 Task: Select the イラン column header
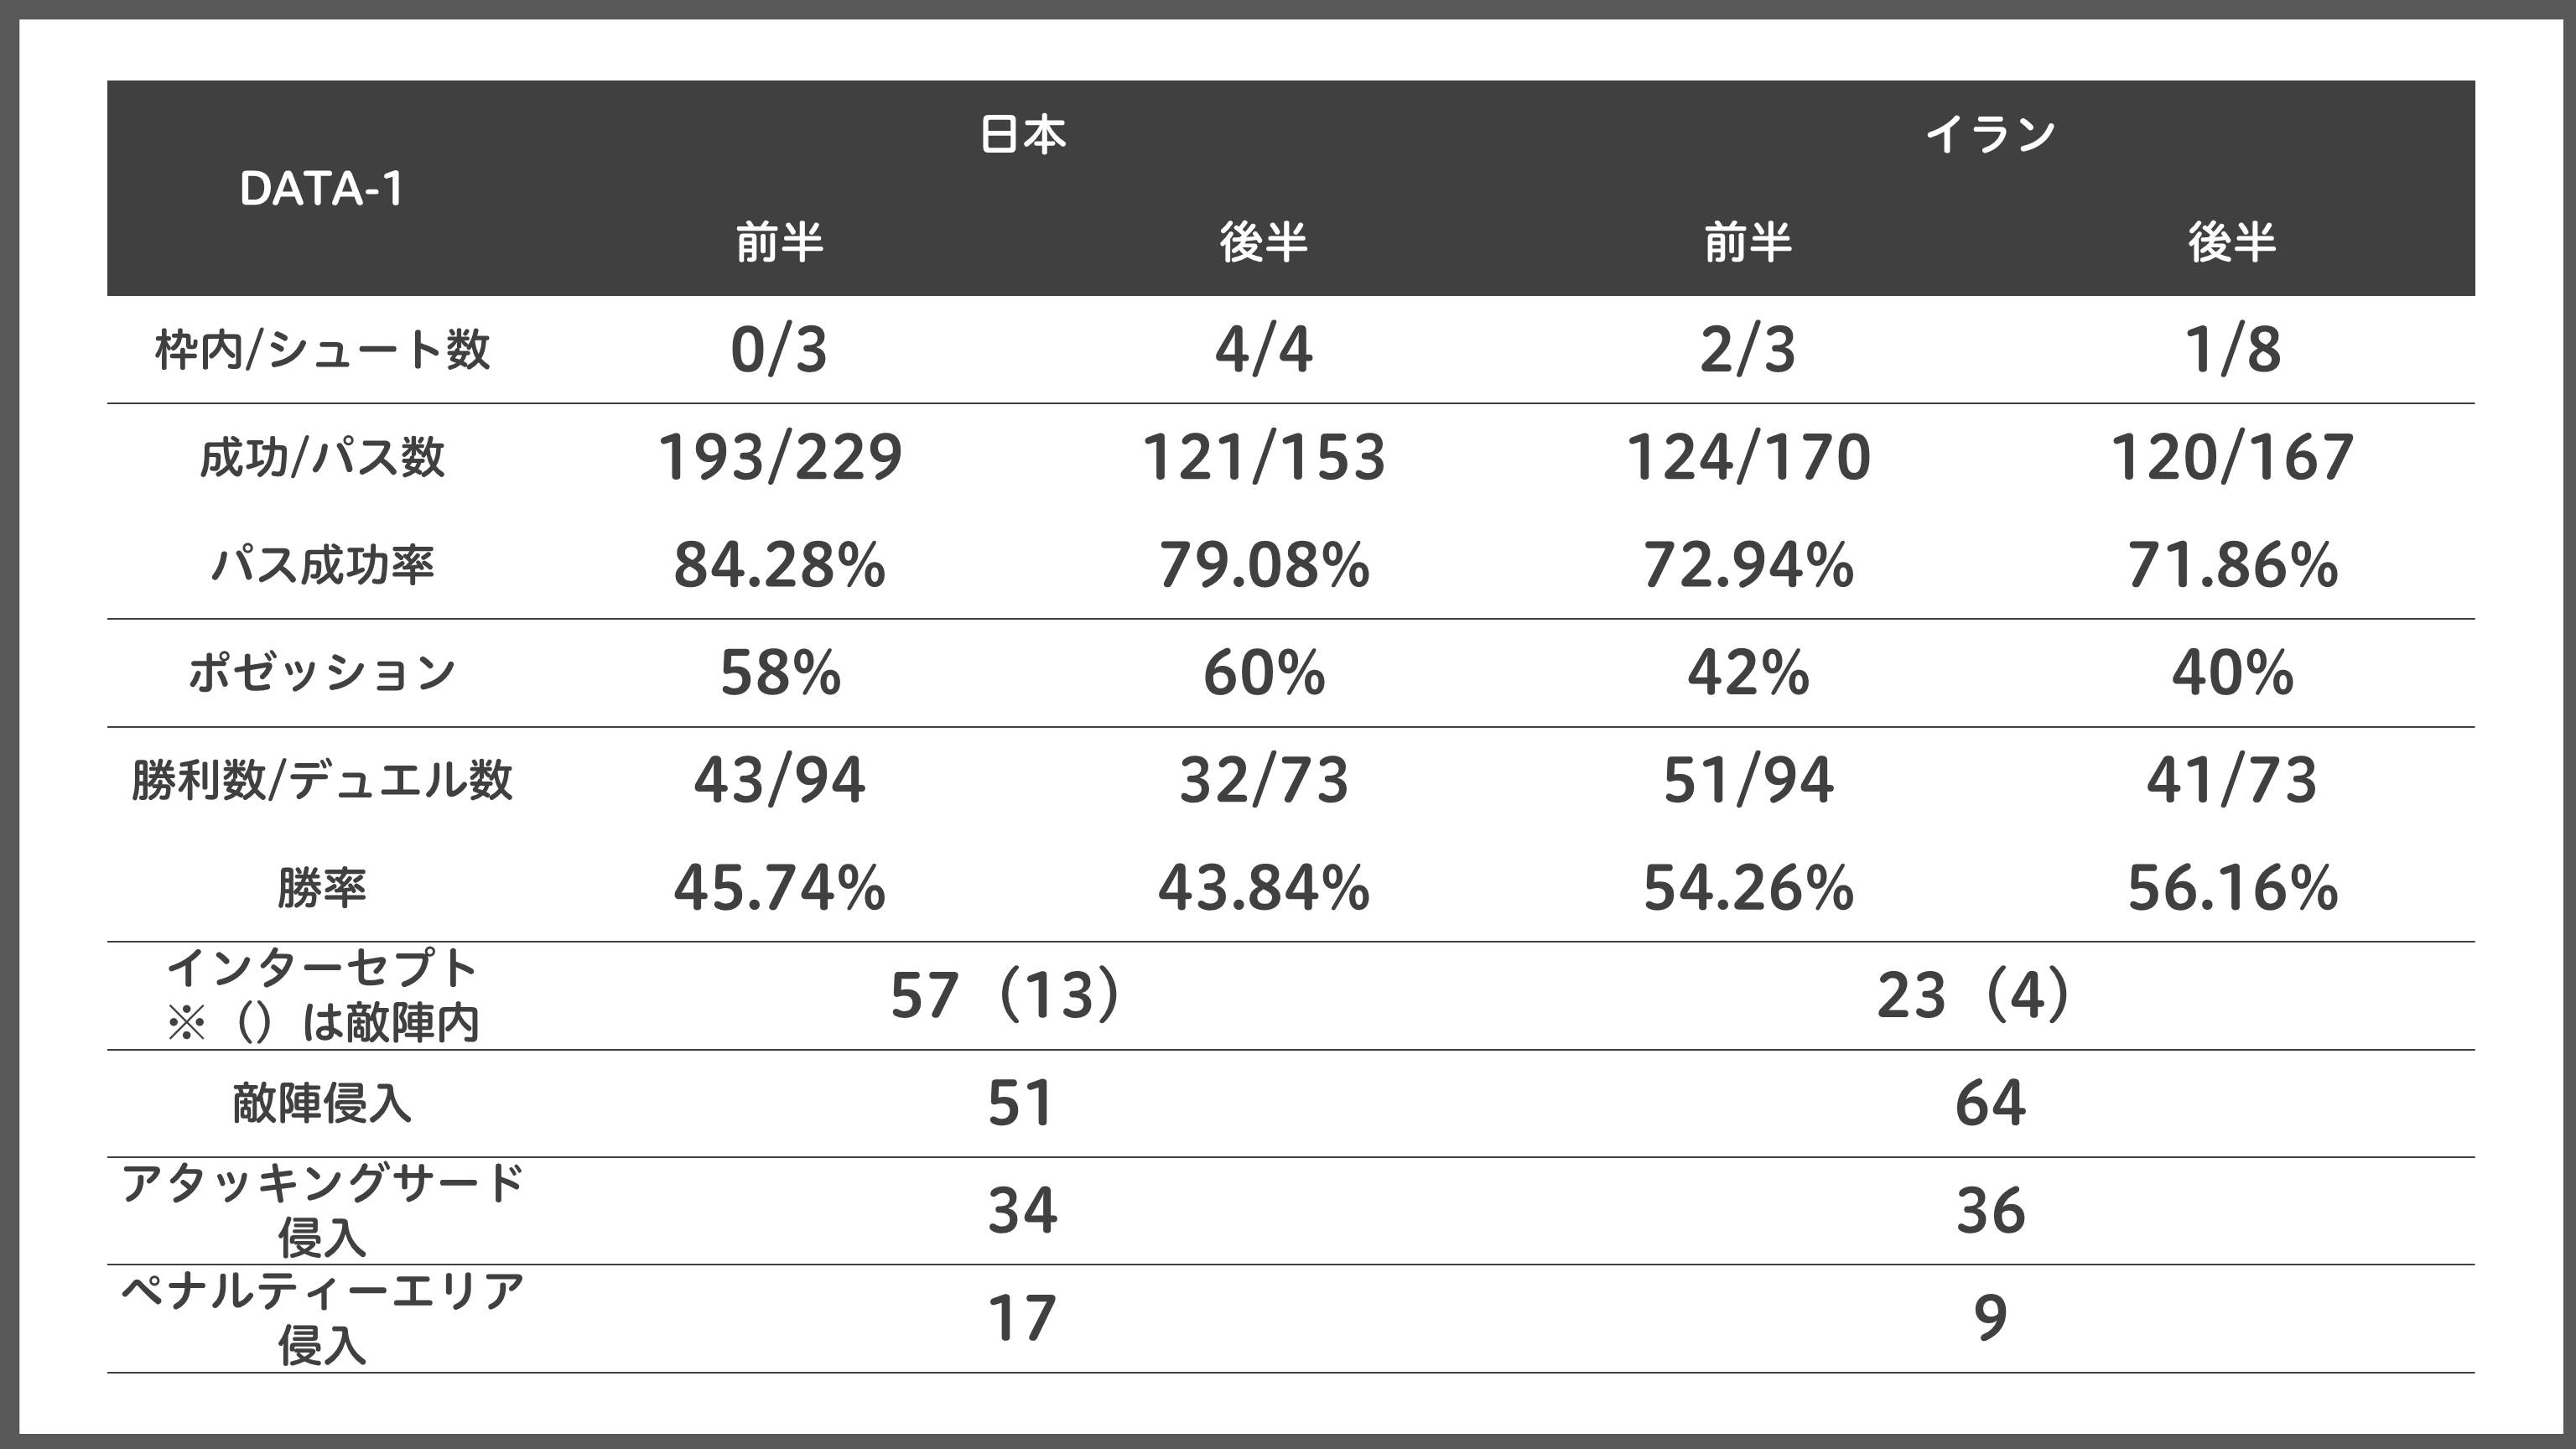pyautogui.click(x=1990, y=135)
